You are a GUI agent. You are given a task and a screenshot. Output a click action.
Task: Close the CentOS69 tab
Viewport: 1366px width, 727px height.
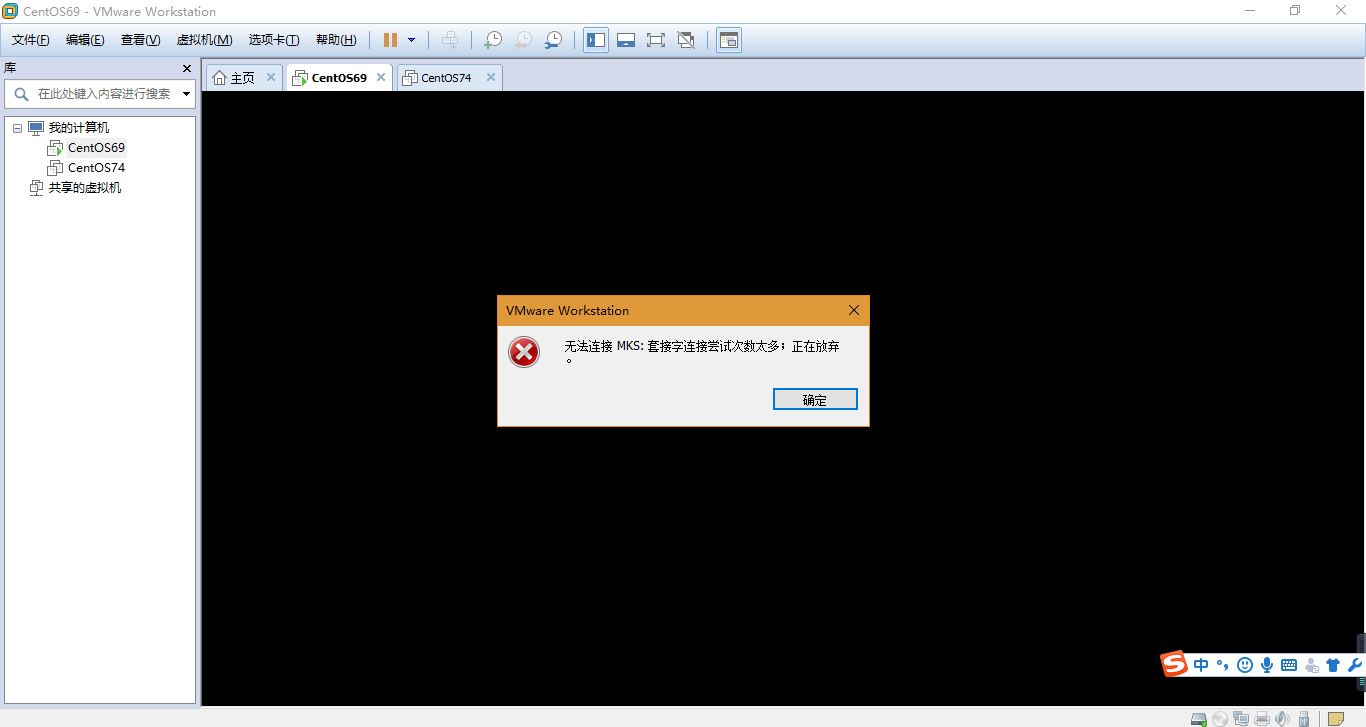[381, 77]
